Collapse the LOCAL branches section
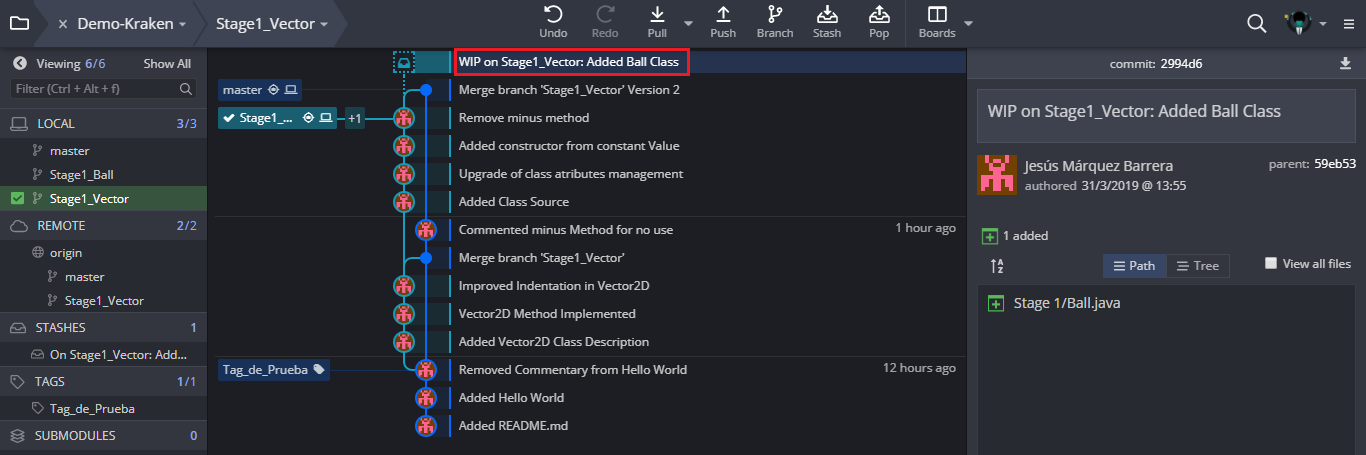 (x=104, y=124)
